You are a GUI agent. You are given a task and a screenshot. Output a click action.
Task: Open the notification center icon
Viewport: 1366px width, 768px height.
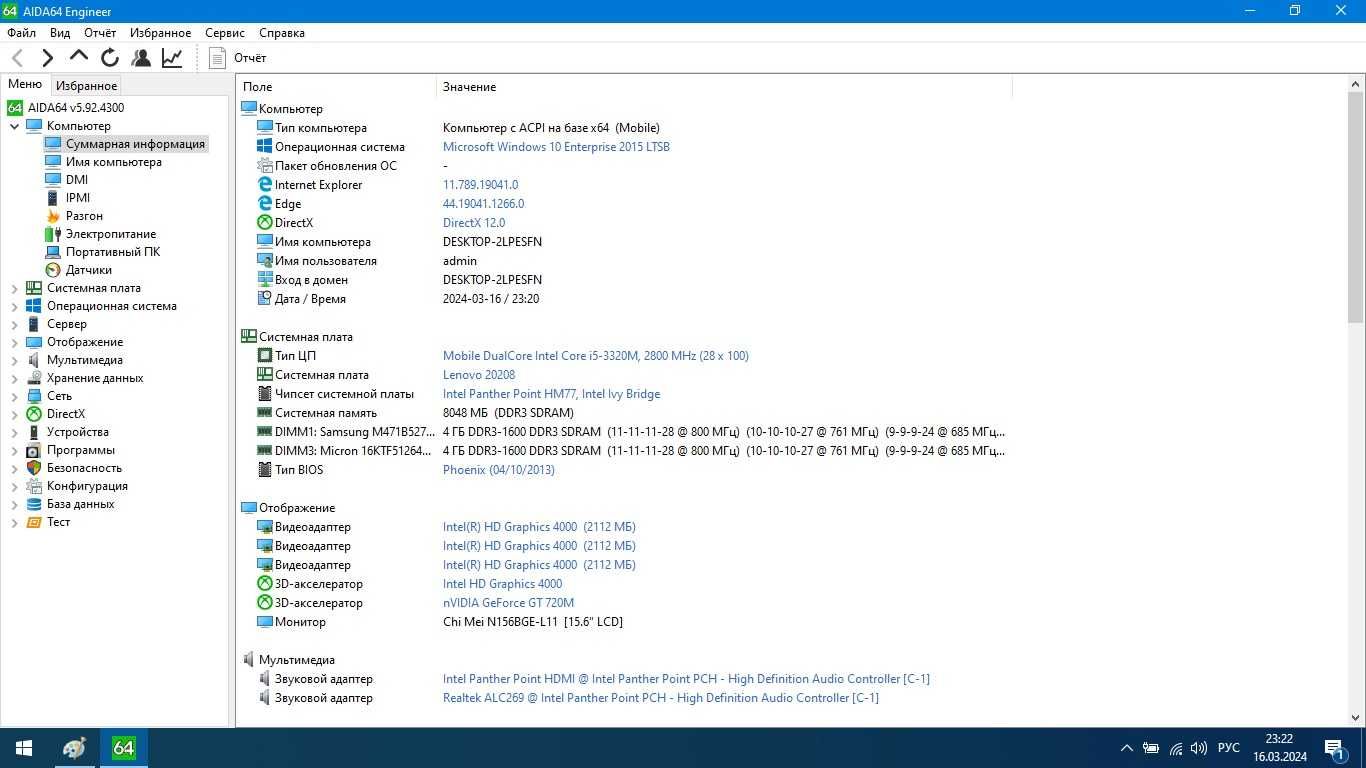click(1334, 748)
